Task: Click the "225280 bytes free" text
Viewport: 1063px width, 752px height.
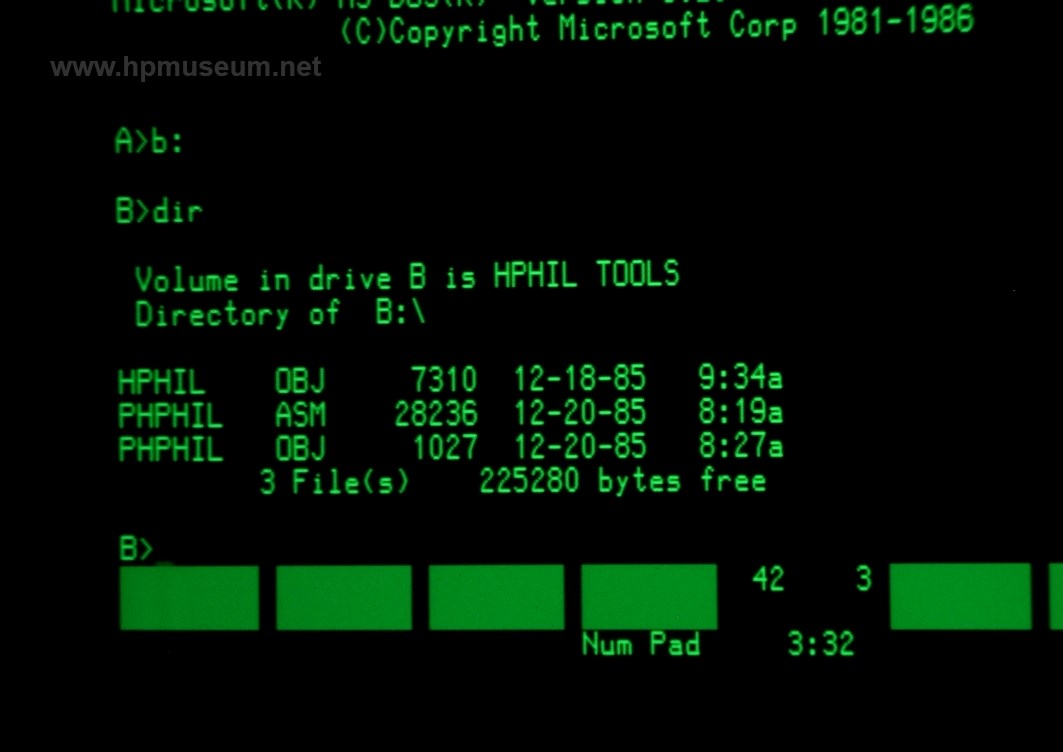Action: (622, 481)
